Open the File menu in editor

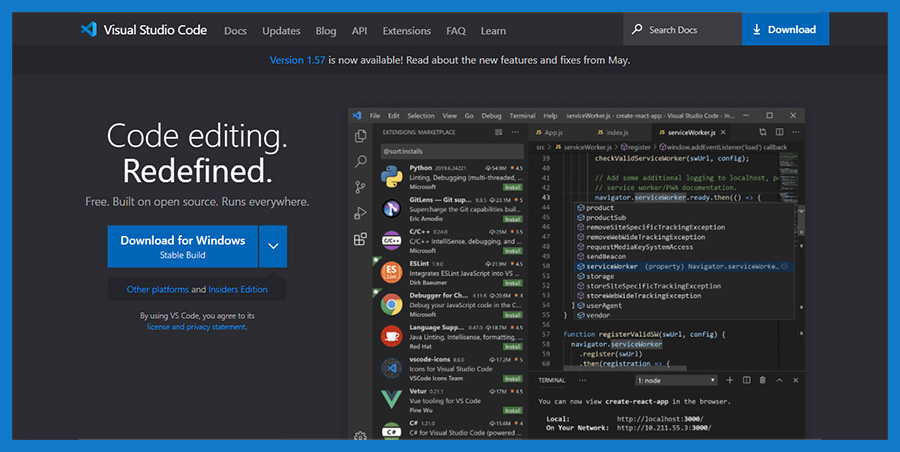pyautogui.click(x=375, y=115)
